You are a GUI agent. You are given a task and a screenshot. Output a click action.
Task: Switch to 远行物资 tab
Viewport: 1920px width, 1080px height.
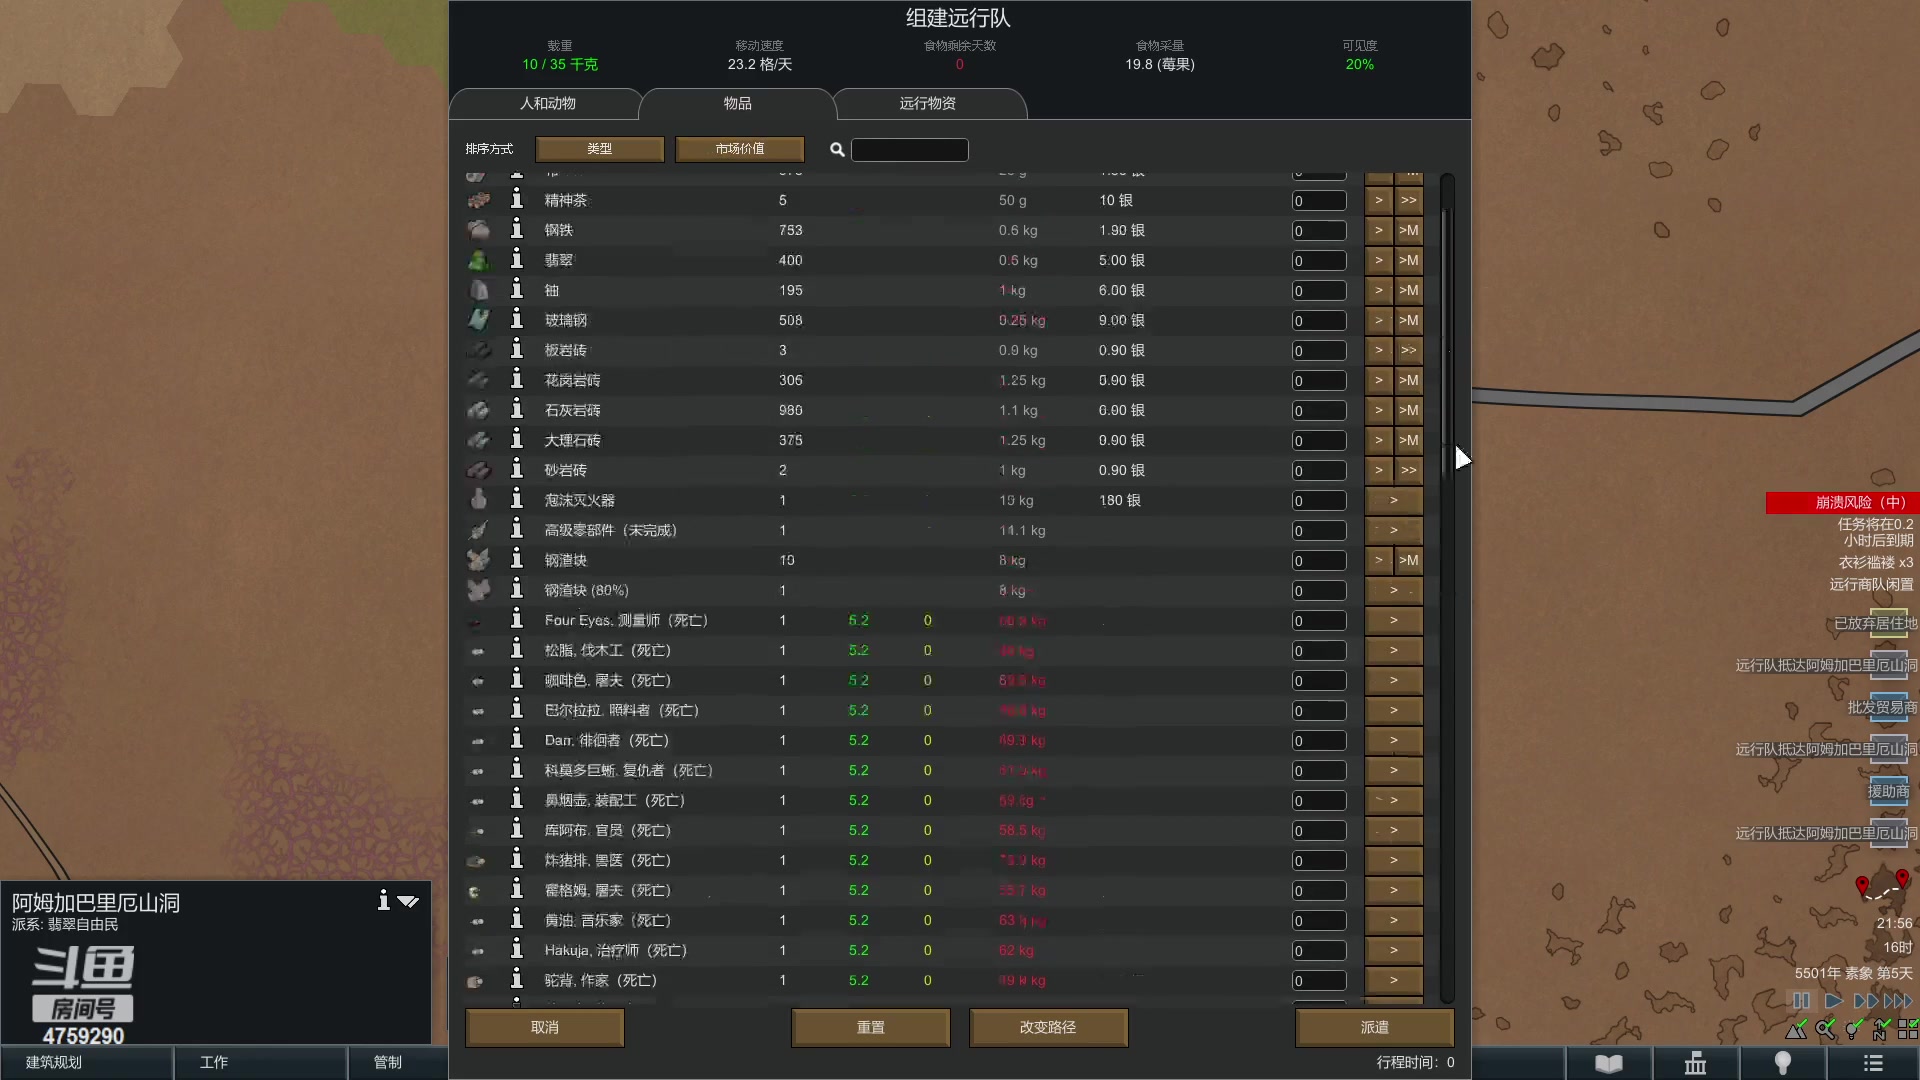coord(927,103)
